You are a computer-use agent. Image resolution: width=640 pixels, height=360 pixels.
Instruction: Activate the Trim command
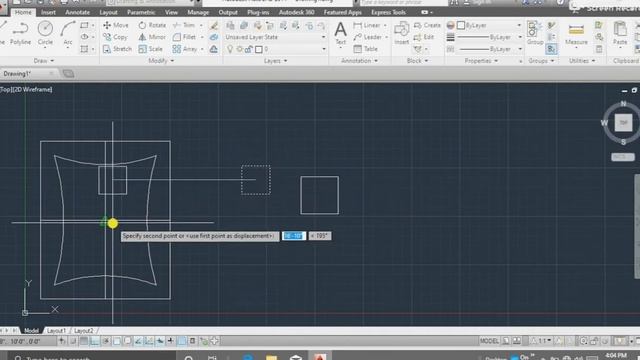click(x=184, y=25)
